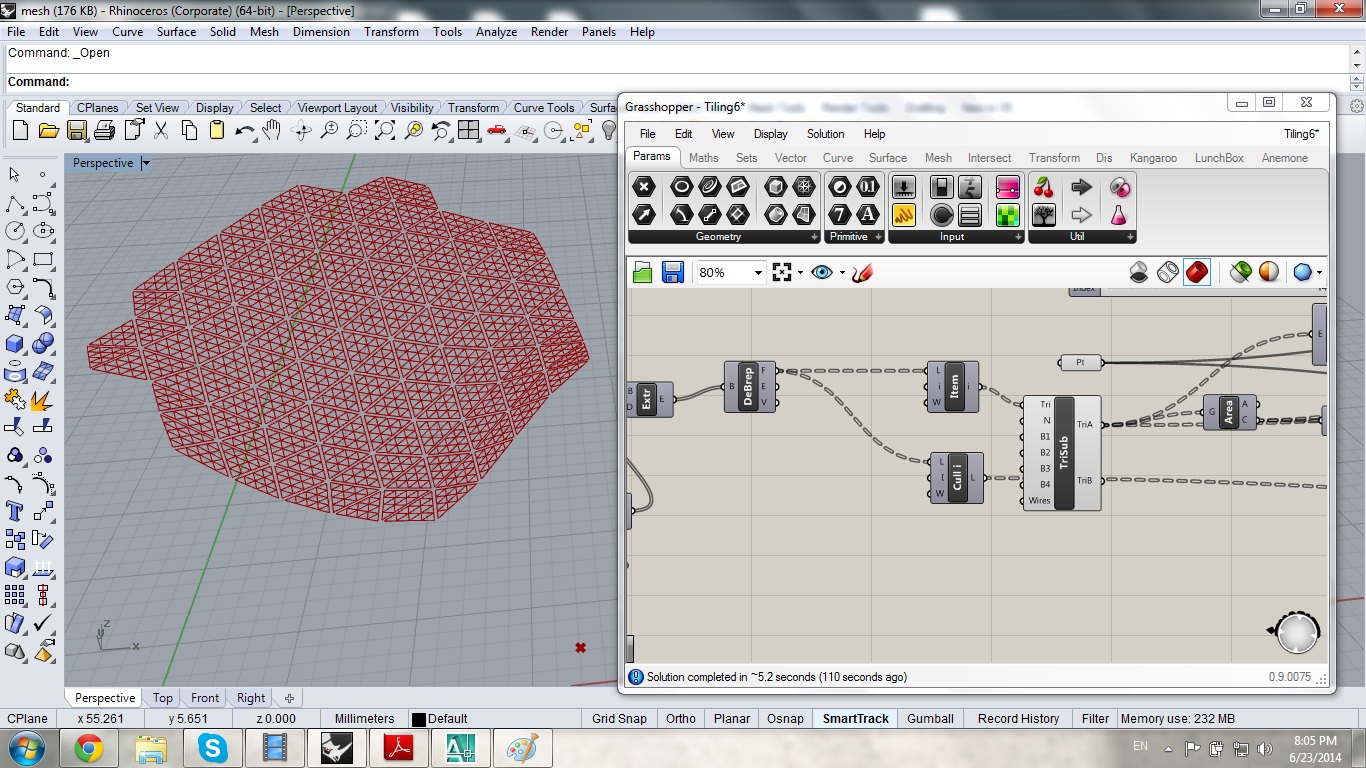
Task: Add the Cherry Picker utility
Action: pos(1044,187)
